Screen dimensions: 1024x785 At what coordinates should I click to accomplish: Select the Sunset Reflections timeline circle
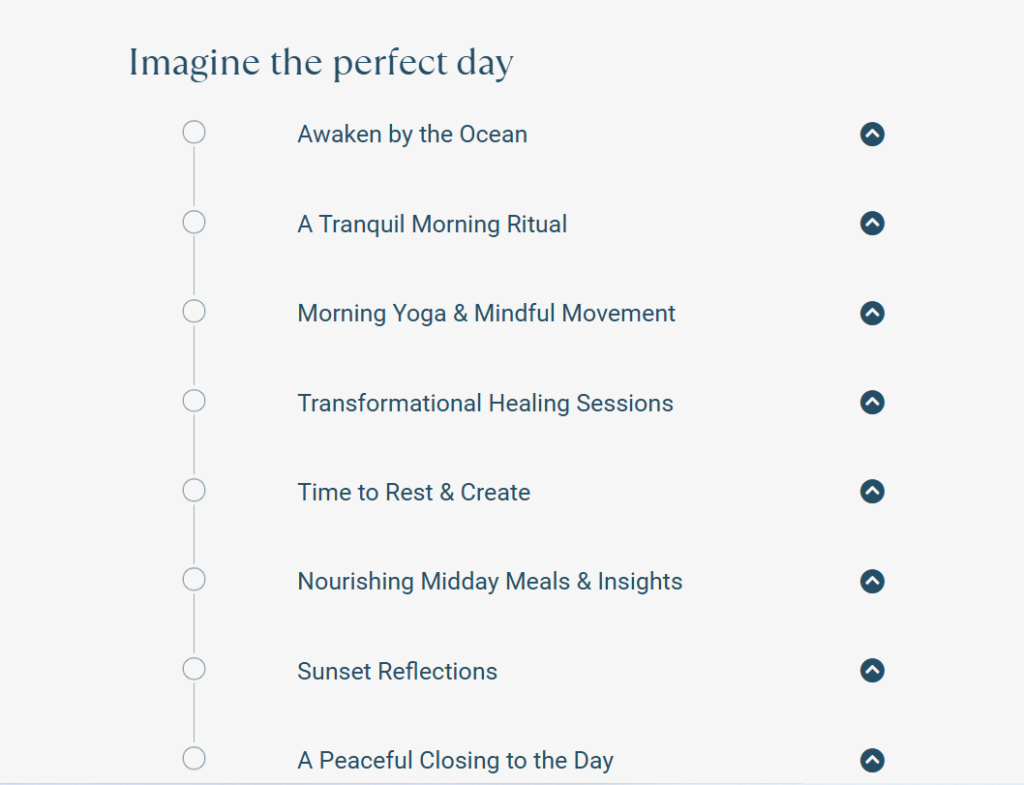pyautogui.click(x=194, y=669)
